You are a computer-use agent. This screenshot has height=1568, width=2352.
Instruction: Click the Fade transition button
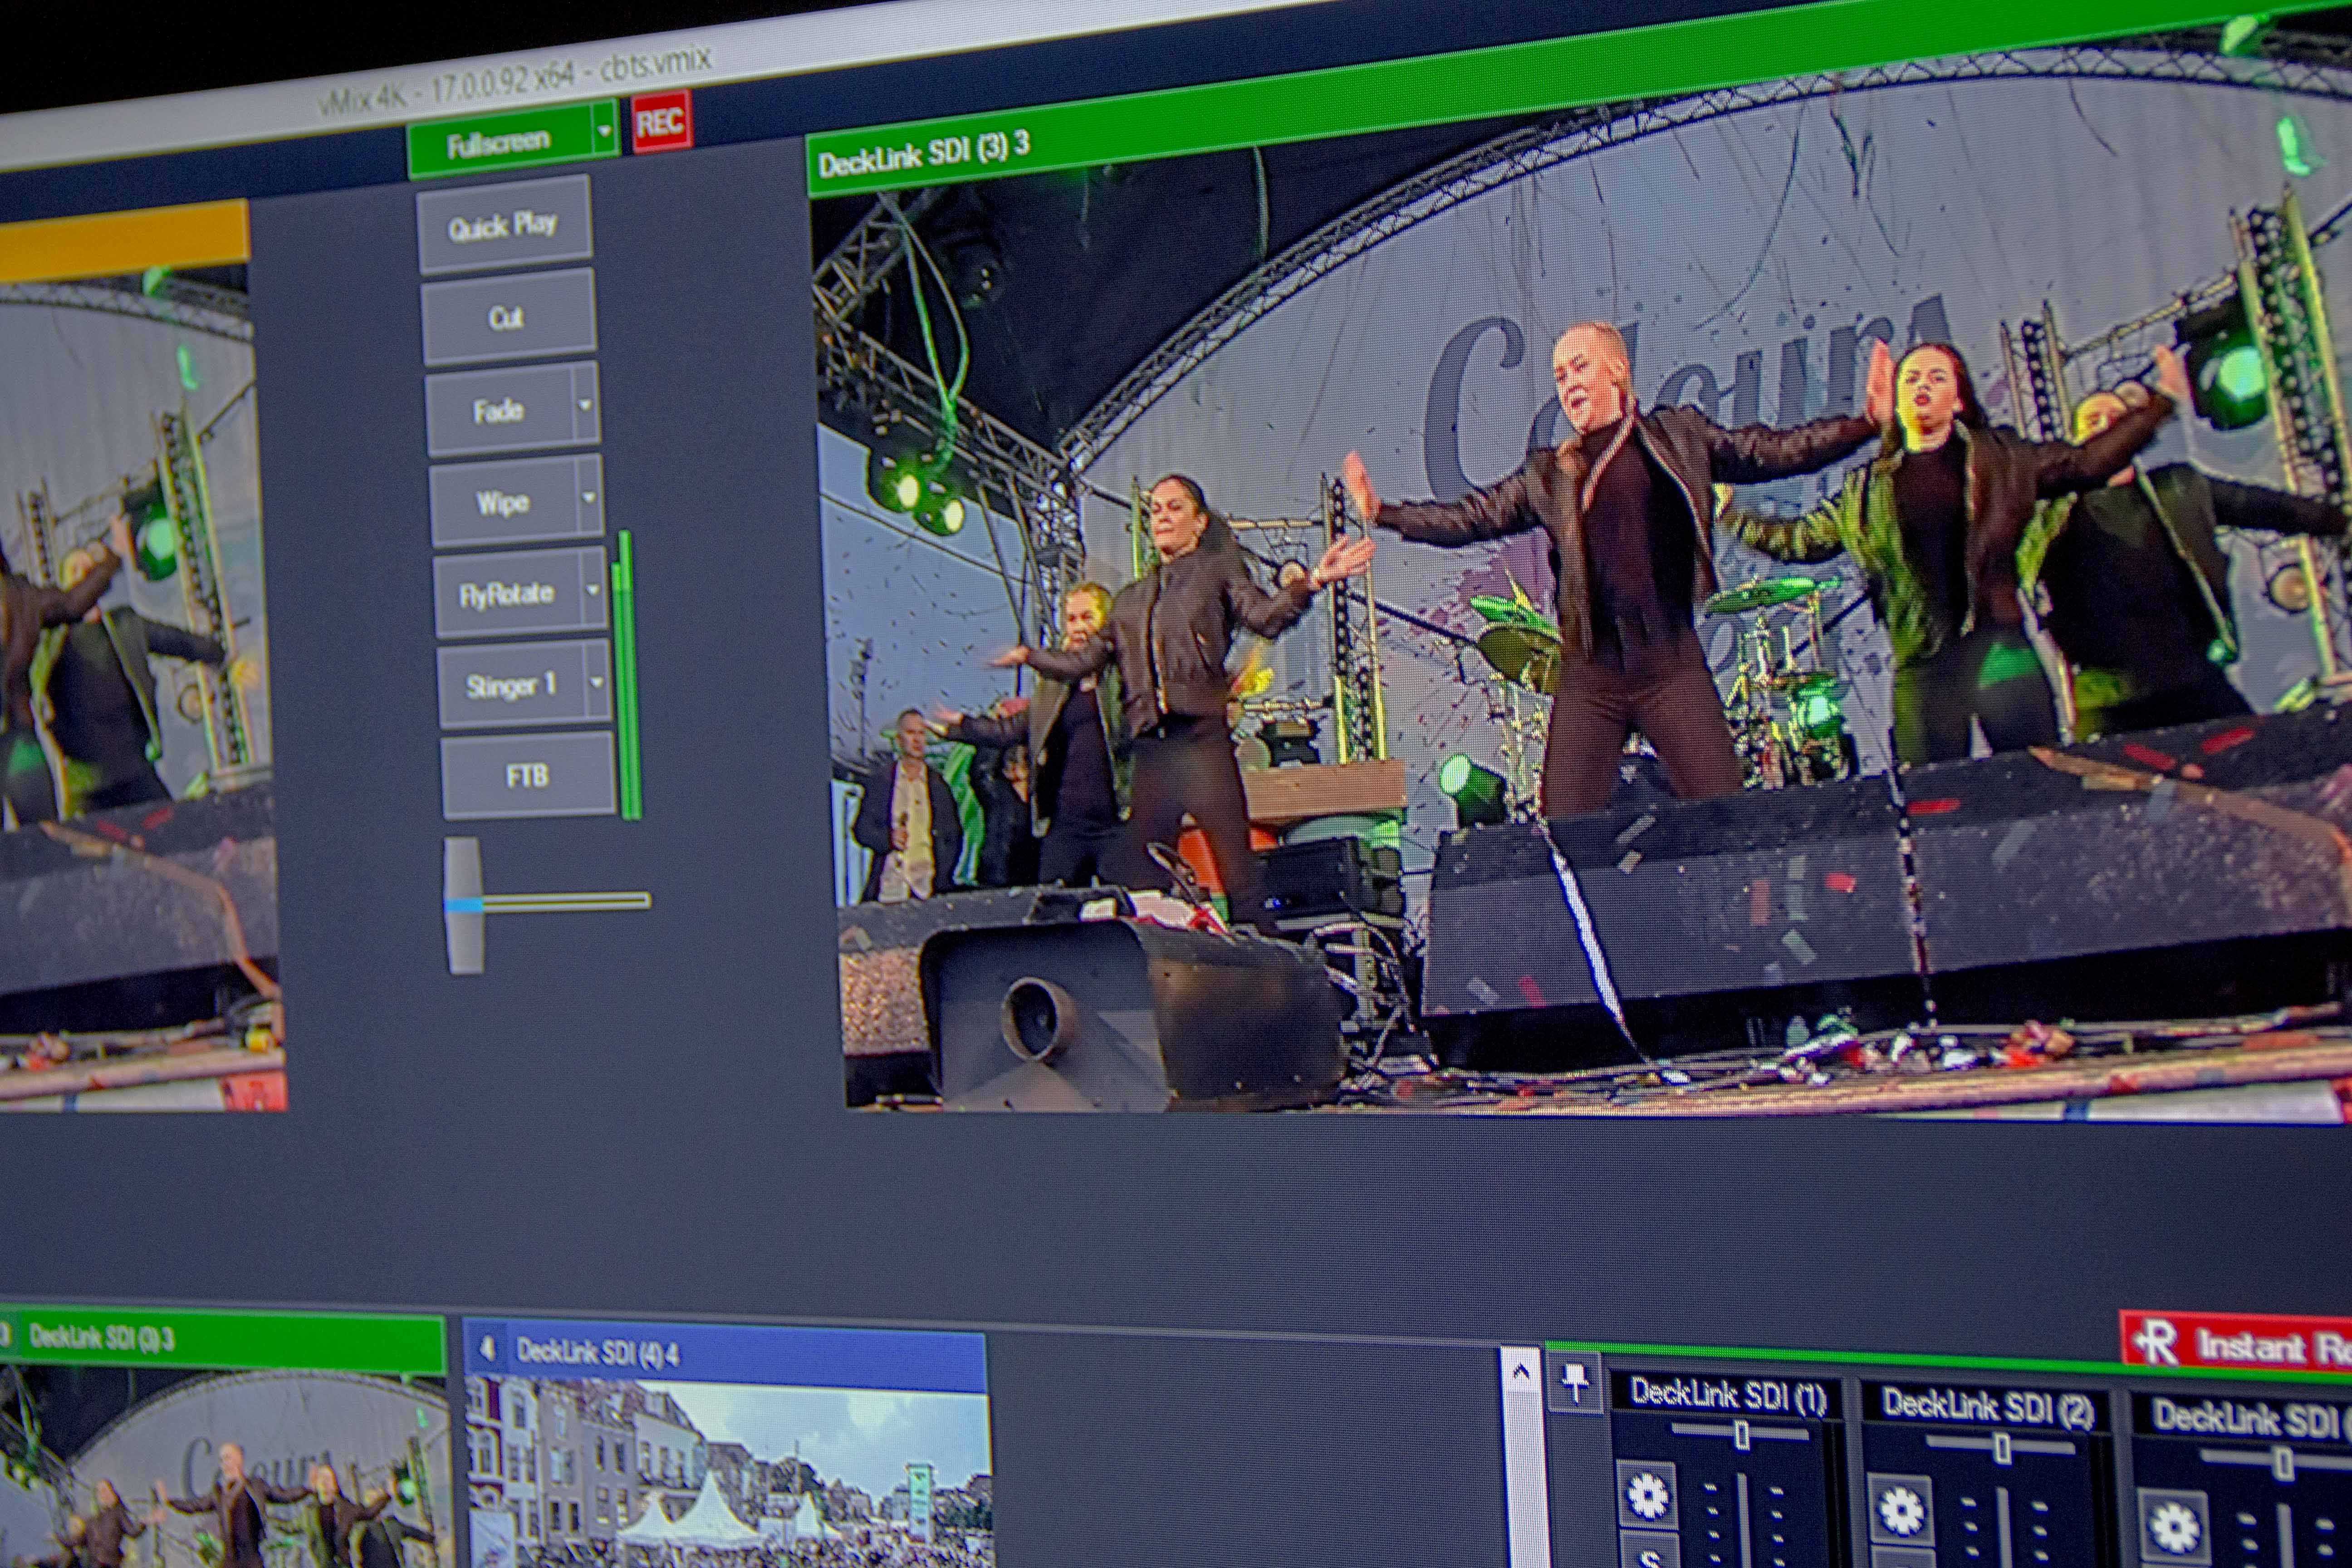(499, 410)
